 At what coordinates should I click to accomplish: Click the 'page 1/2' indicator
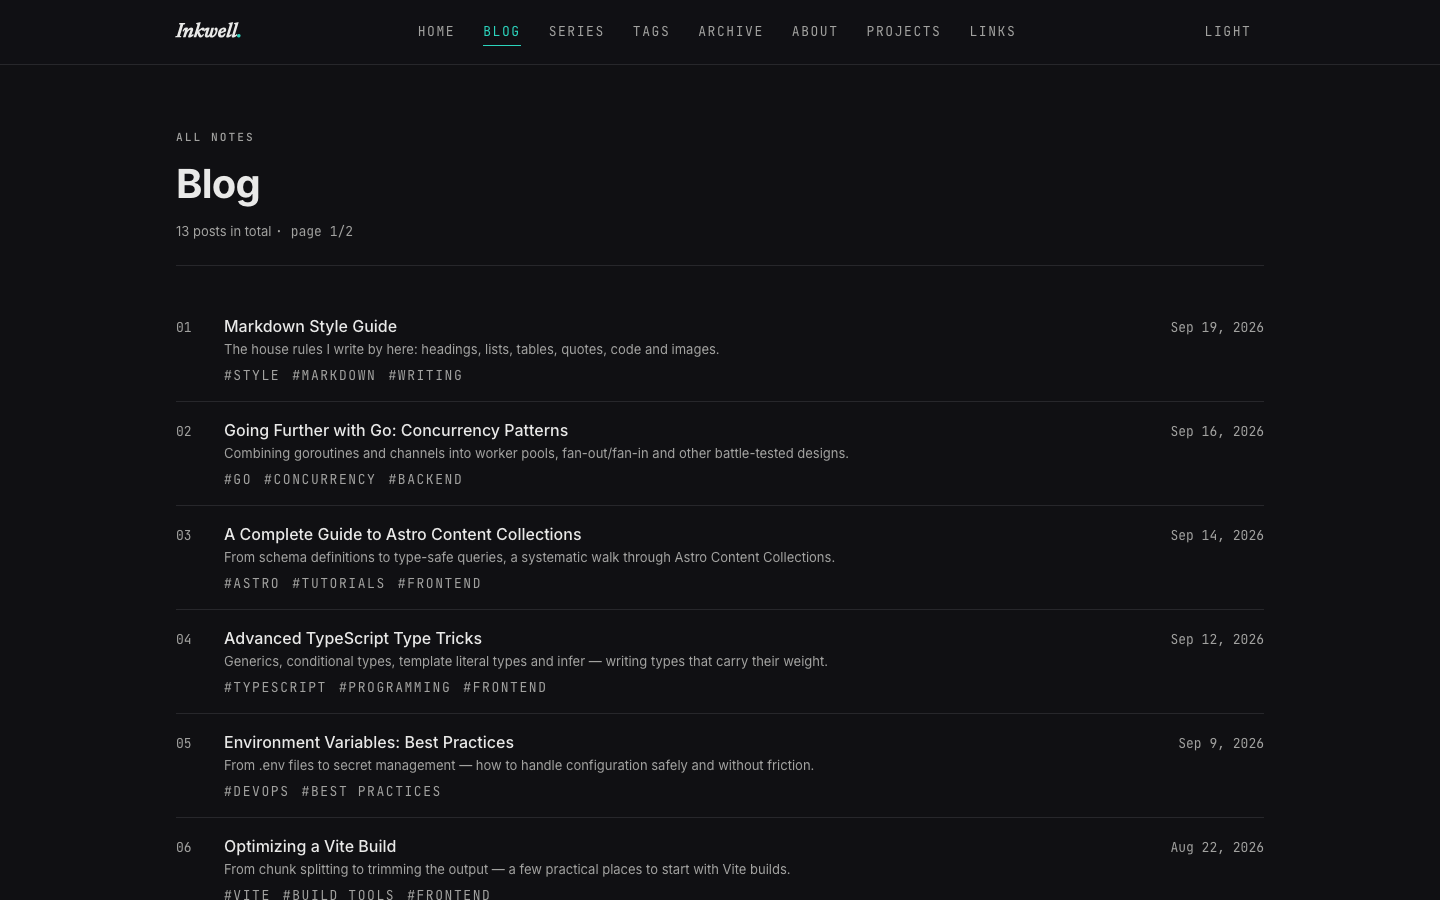point(322,232)
